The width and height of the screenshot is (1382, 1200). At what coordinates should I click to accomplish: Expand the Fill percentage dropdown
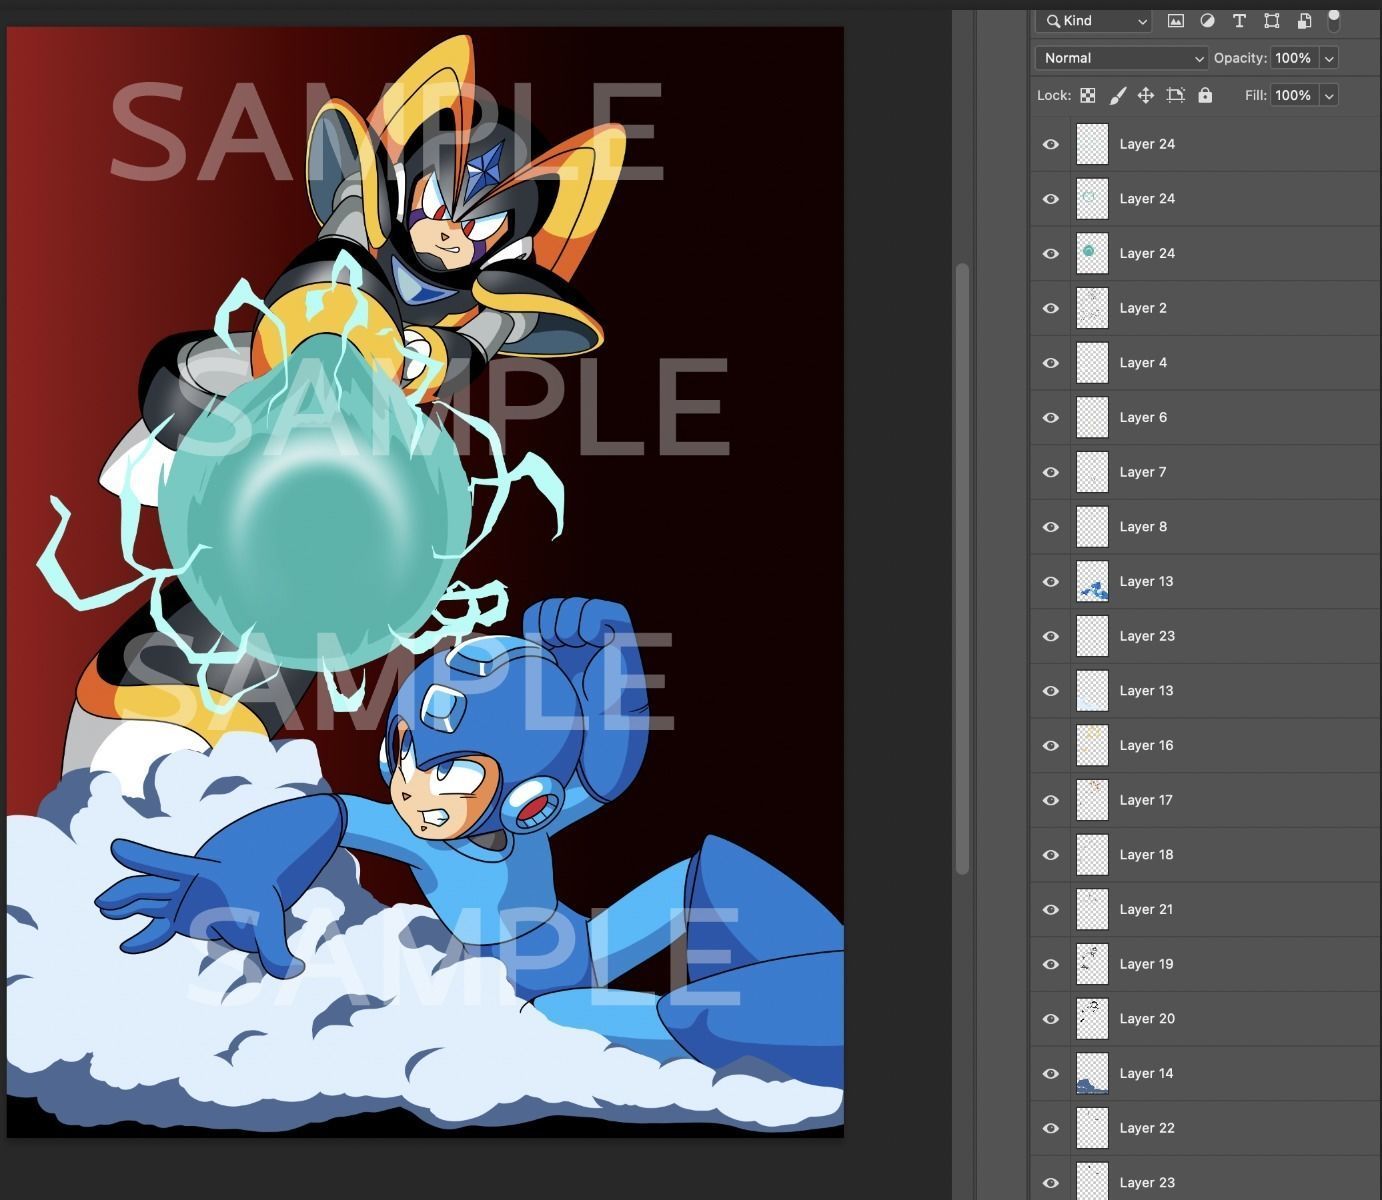click(1329, 95)
